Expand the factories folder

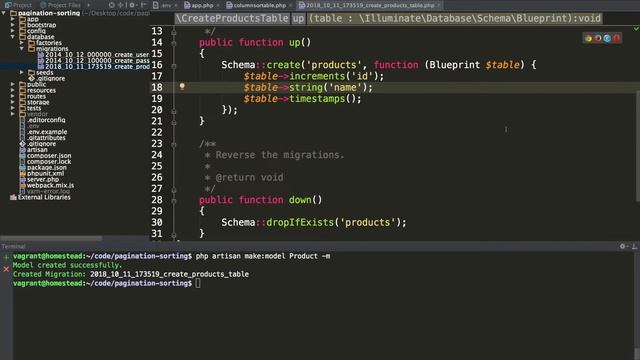click(22, 43)
